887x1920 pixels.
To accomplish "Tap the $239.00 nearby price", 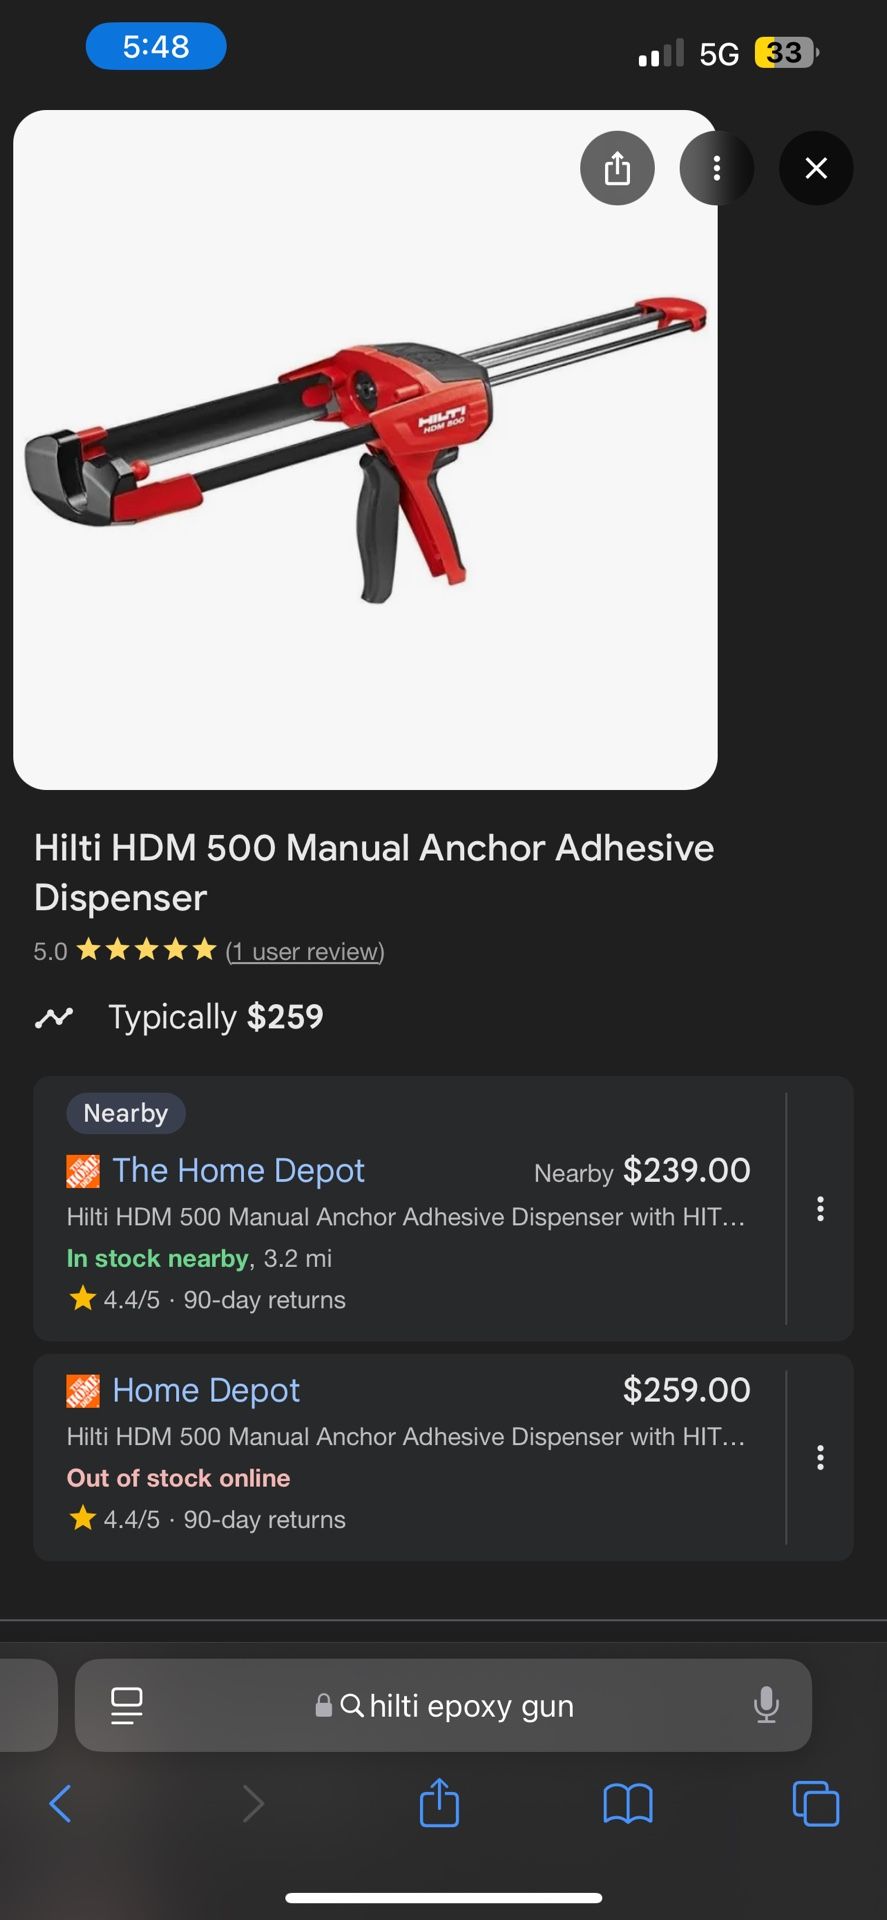I will (x=686, y=1170).
